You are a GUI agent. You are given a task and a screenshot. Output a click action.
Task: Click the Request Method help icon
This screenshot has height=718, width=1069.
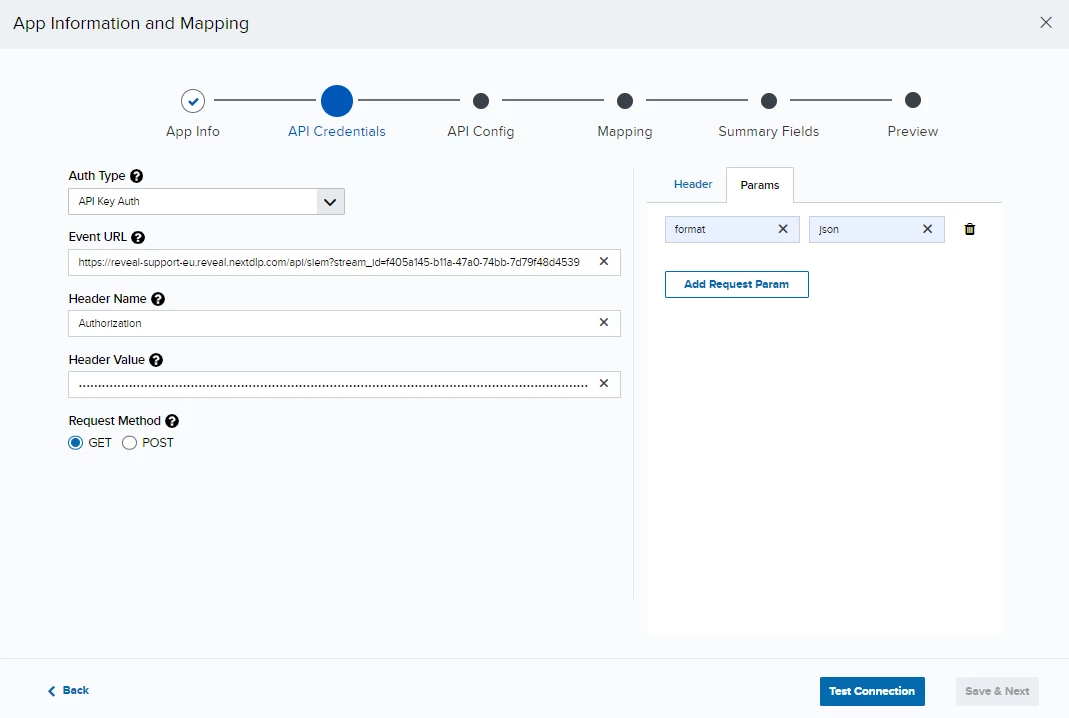pos(172,421)
